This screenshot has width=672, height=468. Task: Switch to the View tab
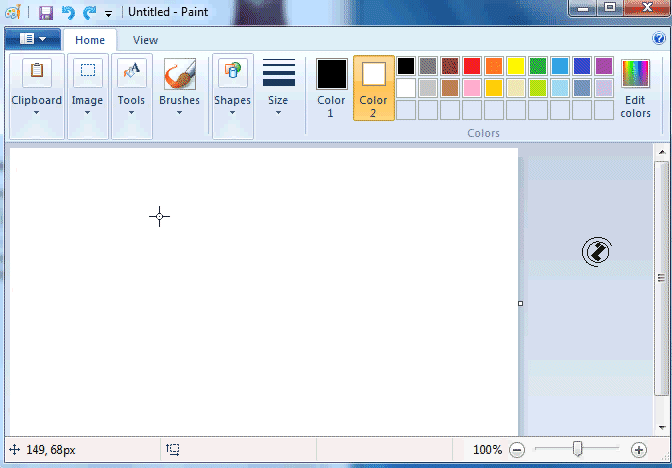click(x=145, y=40)
